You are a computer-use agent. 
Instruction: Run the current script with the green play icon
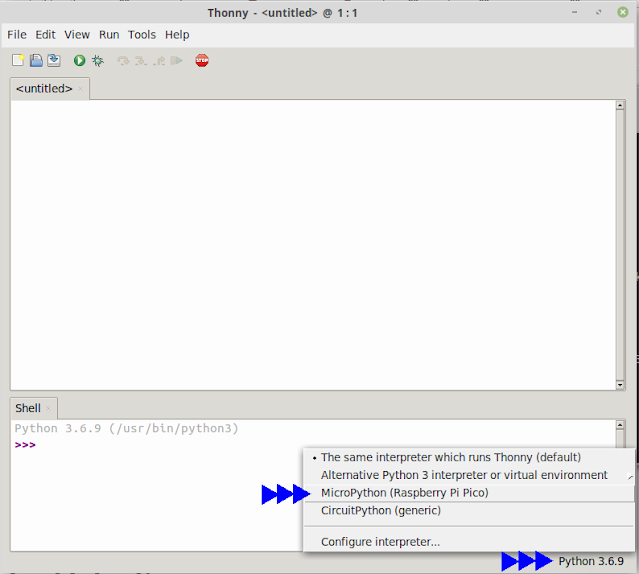click(x=79, y=61)
